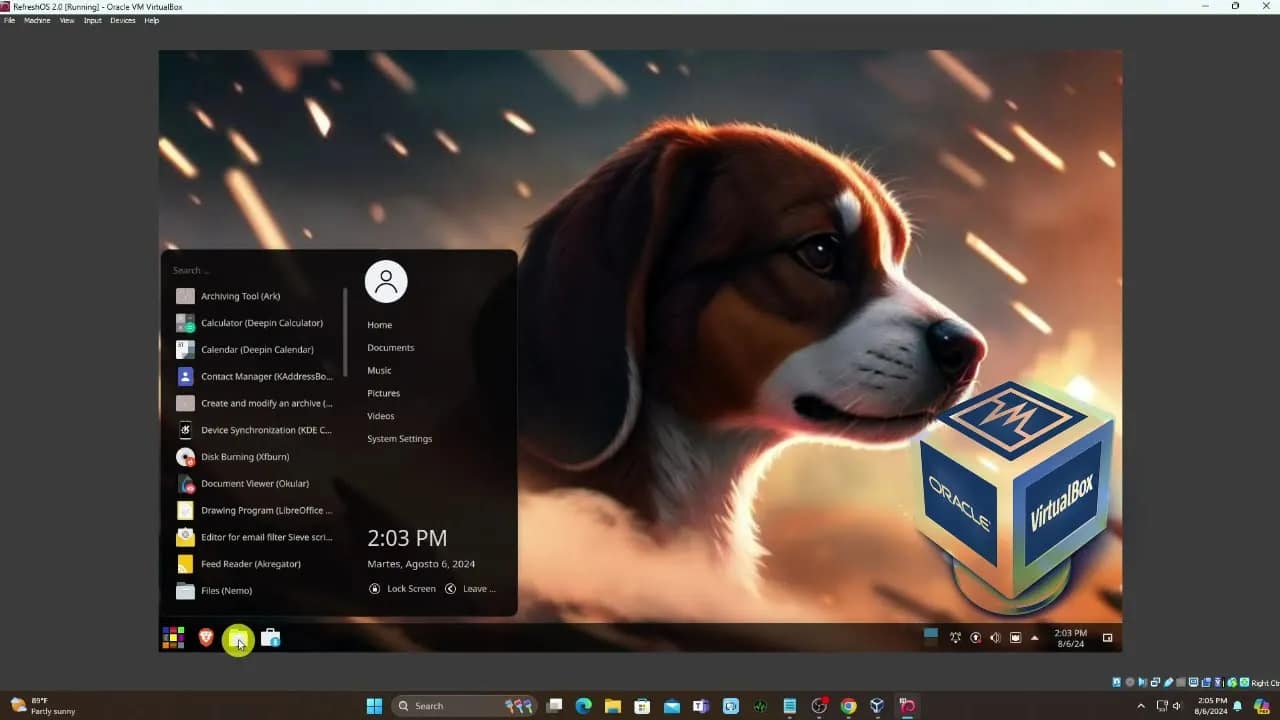Click the green application menu button on the panel

(x=238, y=638)
